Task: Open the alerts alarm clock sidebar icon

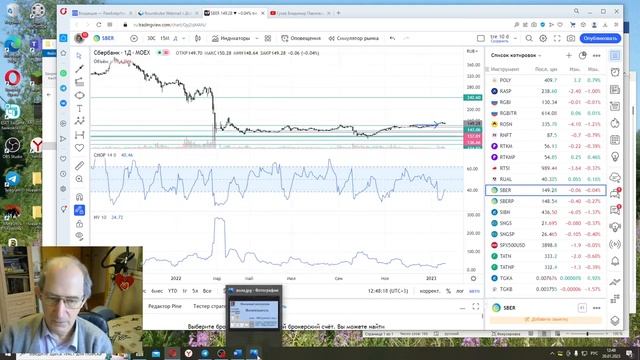Action: click(615, 73)
